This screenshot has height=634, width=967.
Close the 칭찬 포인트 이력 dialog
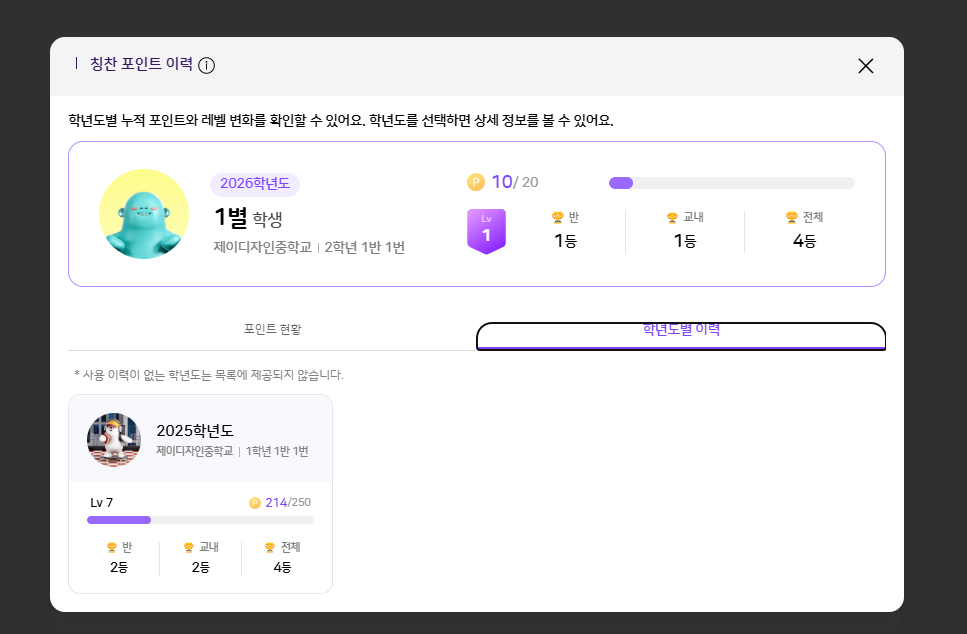(x=865, y=66)
